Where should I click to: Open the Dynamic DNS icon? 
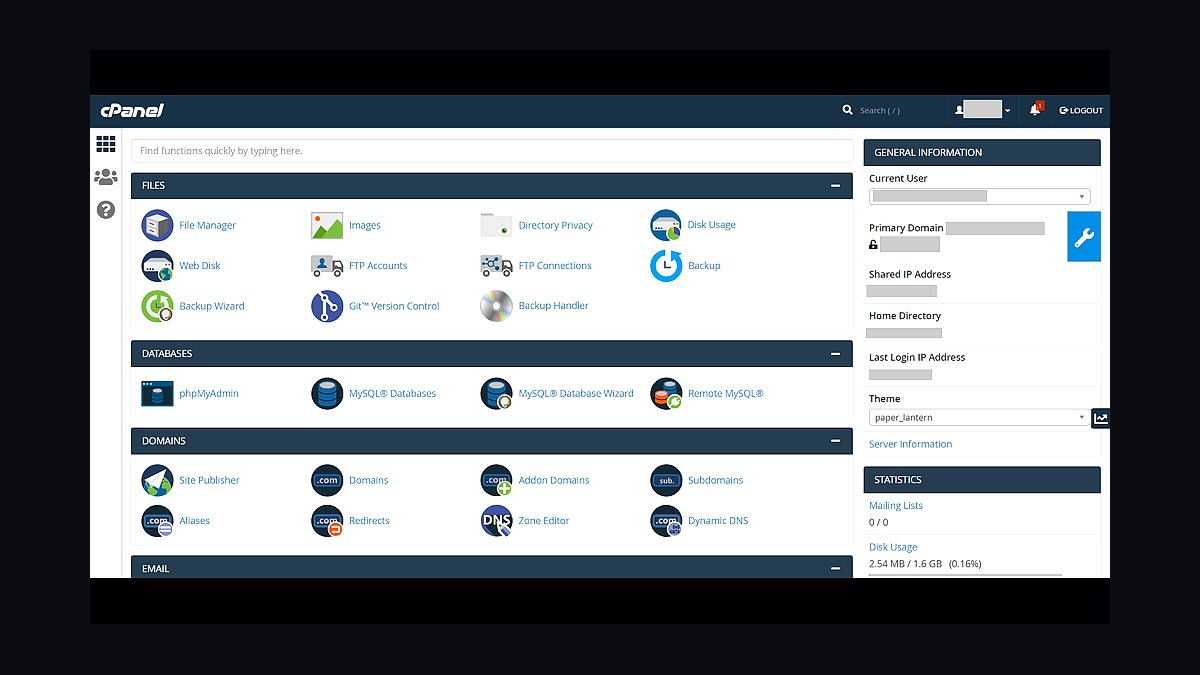click(x=666, y=521)
